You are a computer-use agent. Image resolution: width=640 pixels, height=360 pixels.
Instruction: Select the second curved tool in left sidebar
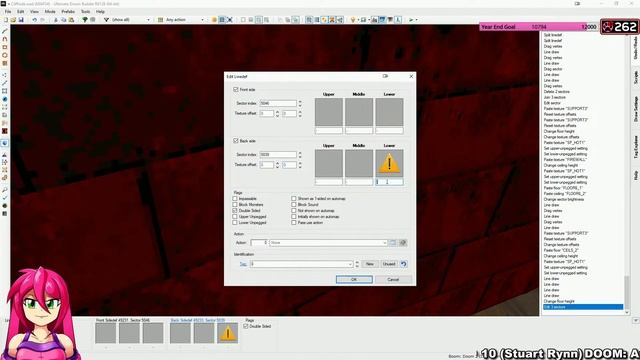coord(5,39)
